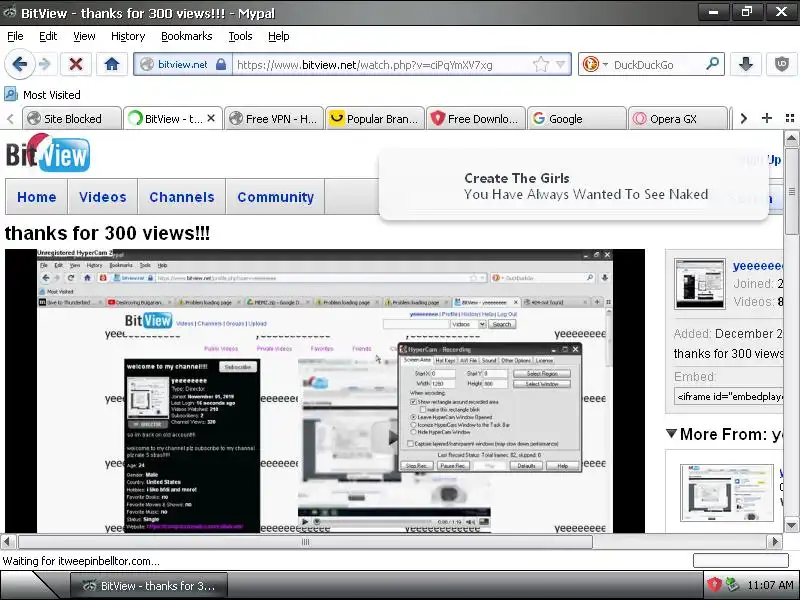800x600 pixels.
Task: Click the DuckDuckGo engine logo icon
Action: pyautogui.click(x=591, y=65)
